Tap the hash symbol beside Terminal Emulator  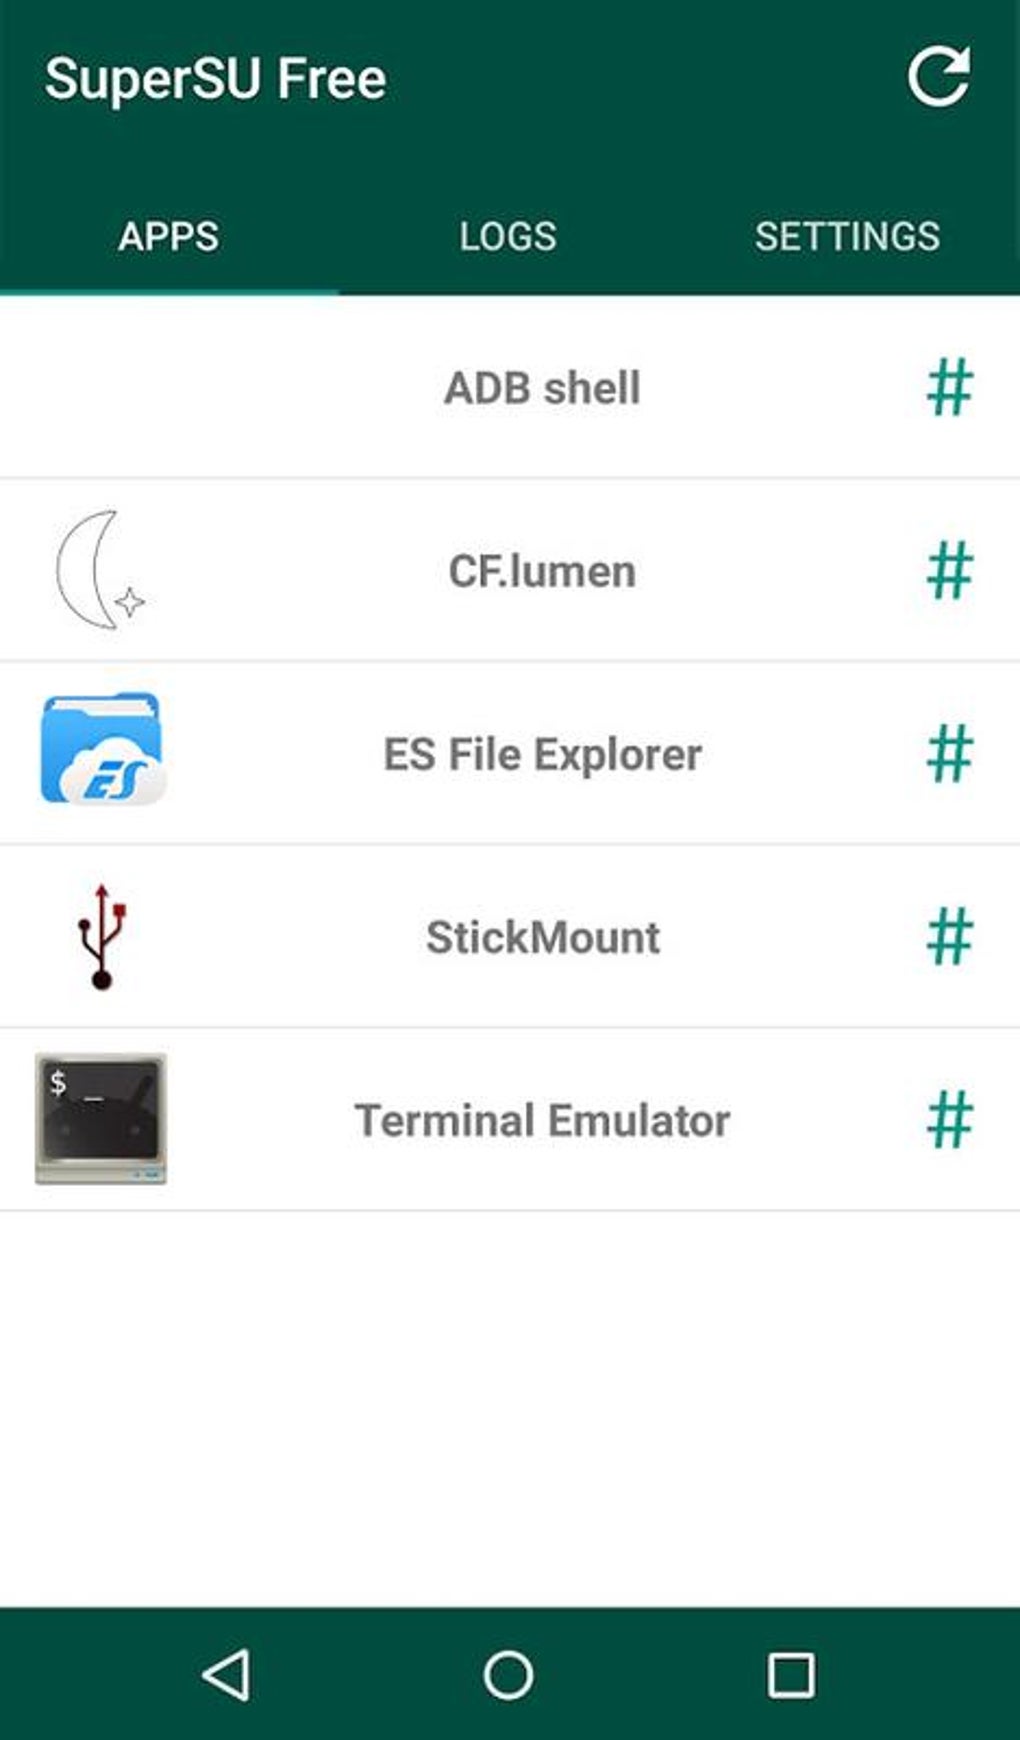(949, 1120)
